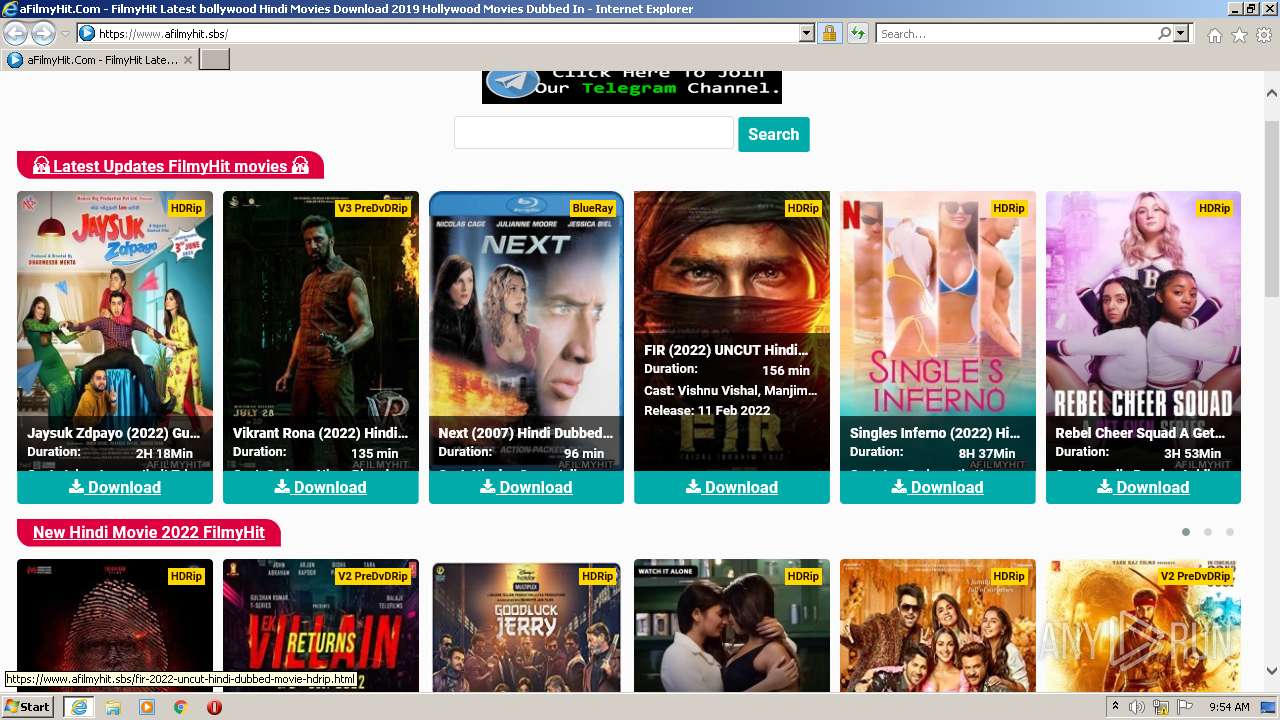This screenshot has width=1280, height=720.
Task: Select the third carousel dot
Action: pyautogui.click(x=1230, y=532)
